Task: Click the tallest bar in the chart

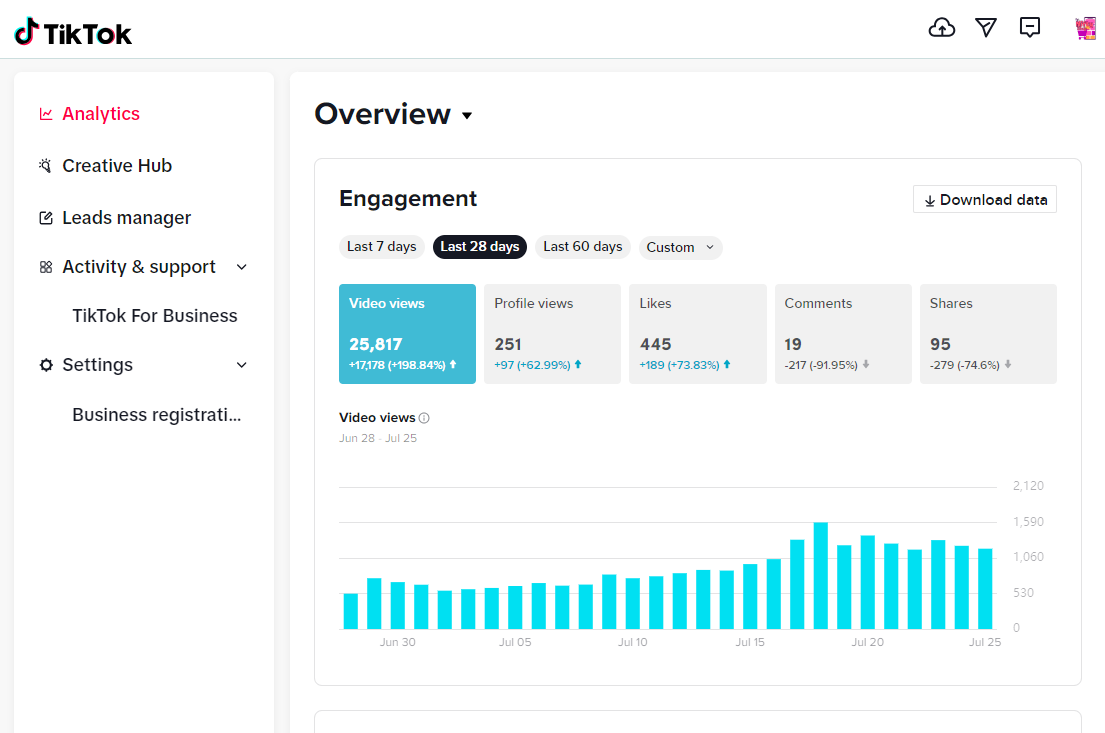Action: click(x=820, y=576)
